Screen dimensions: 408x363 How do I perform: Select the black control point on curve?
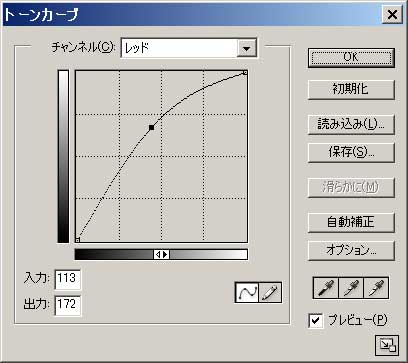[x=152, y=127]
